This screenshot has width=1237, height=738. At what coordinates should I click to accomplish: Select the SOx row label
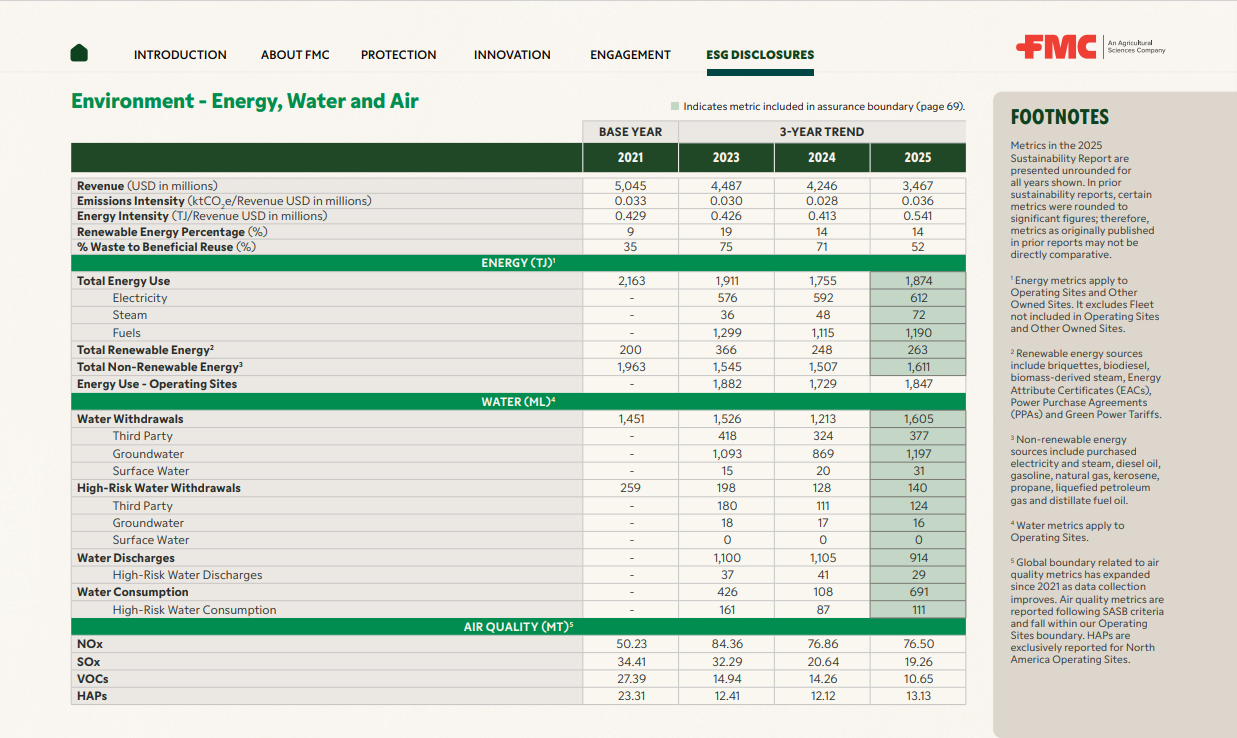pyautogui.click(x=89, y=662)
